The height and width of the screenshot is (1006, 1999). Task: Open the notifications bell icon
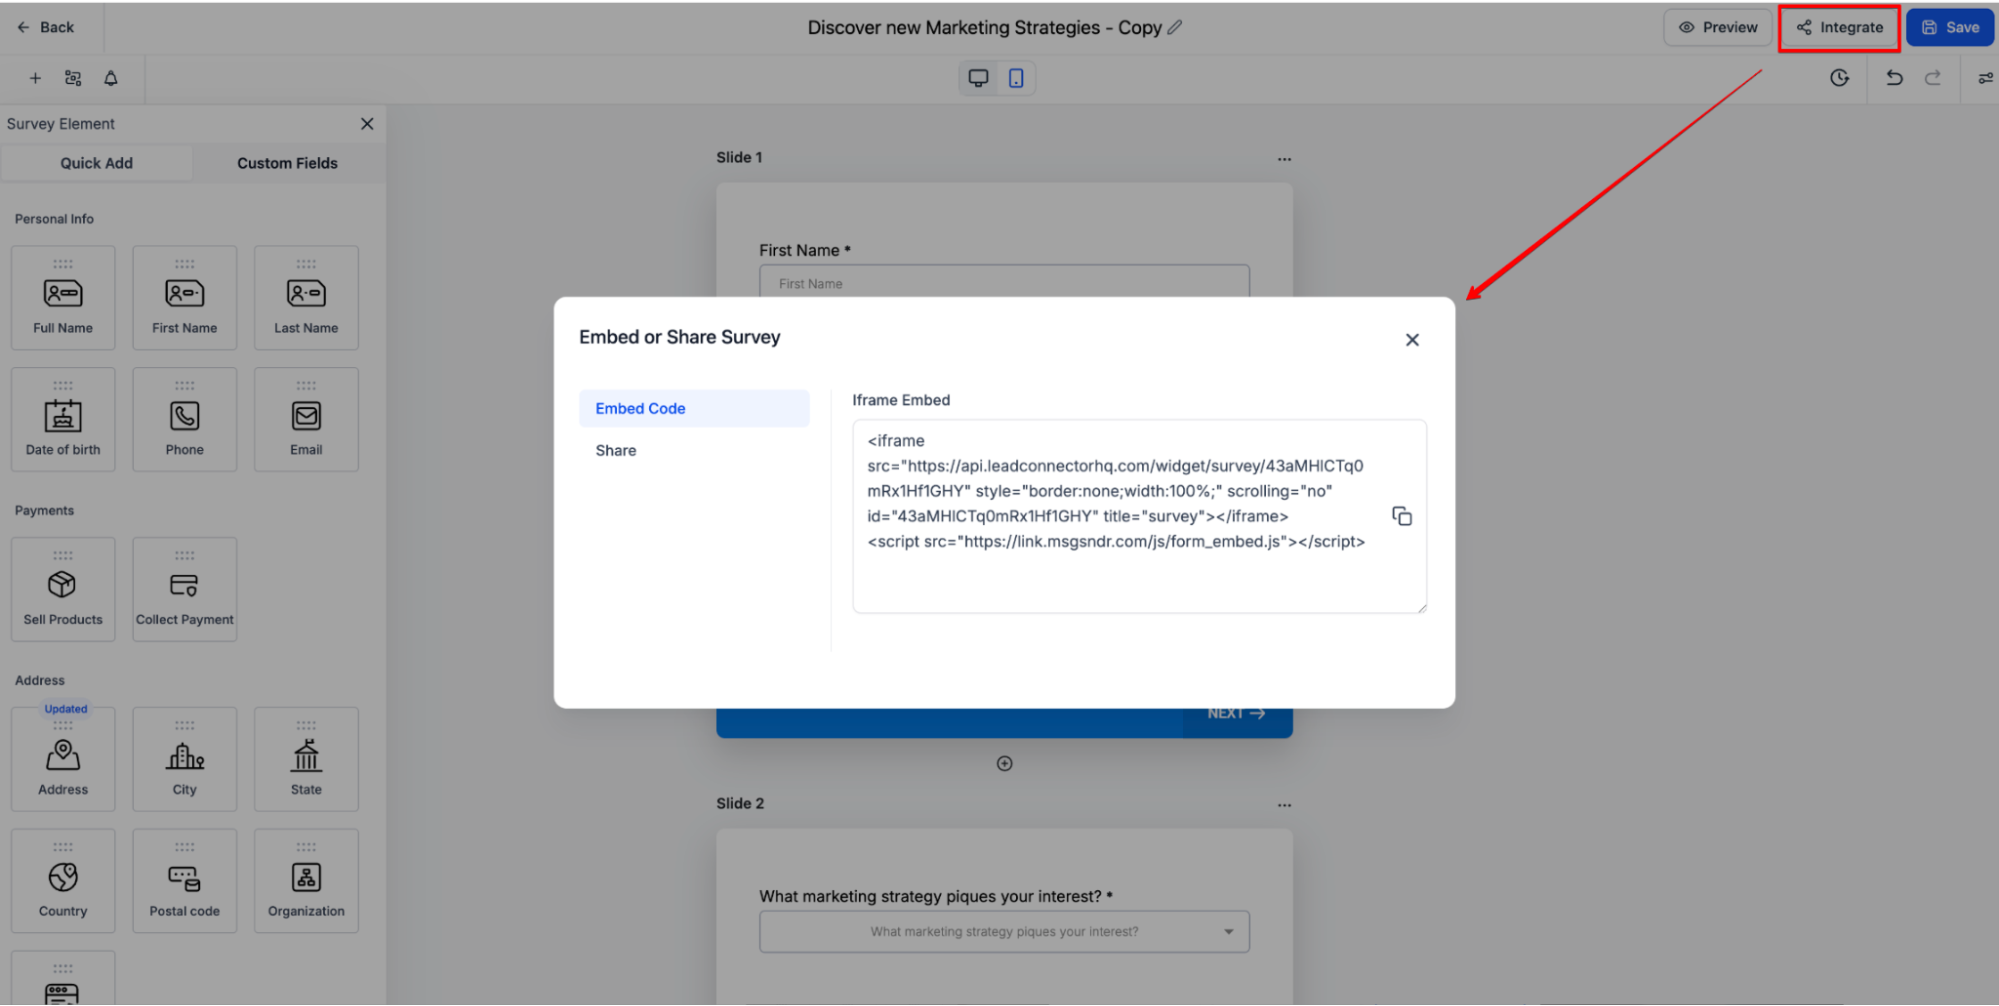pos(111,78)
